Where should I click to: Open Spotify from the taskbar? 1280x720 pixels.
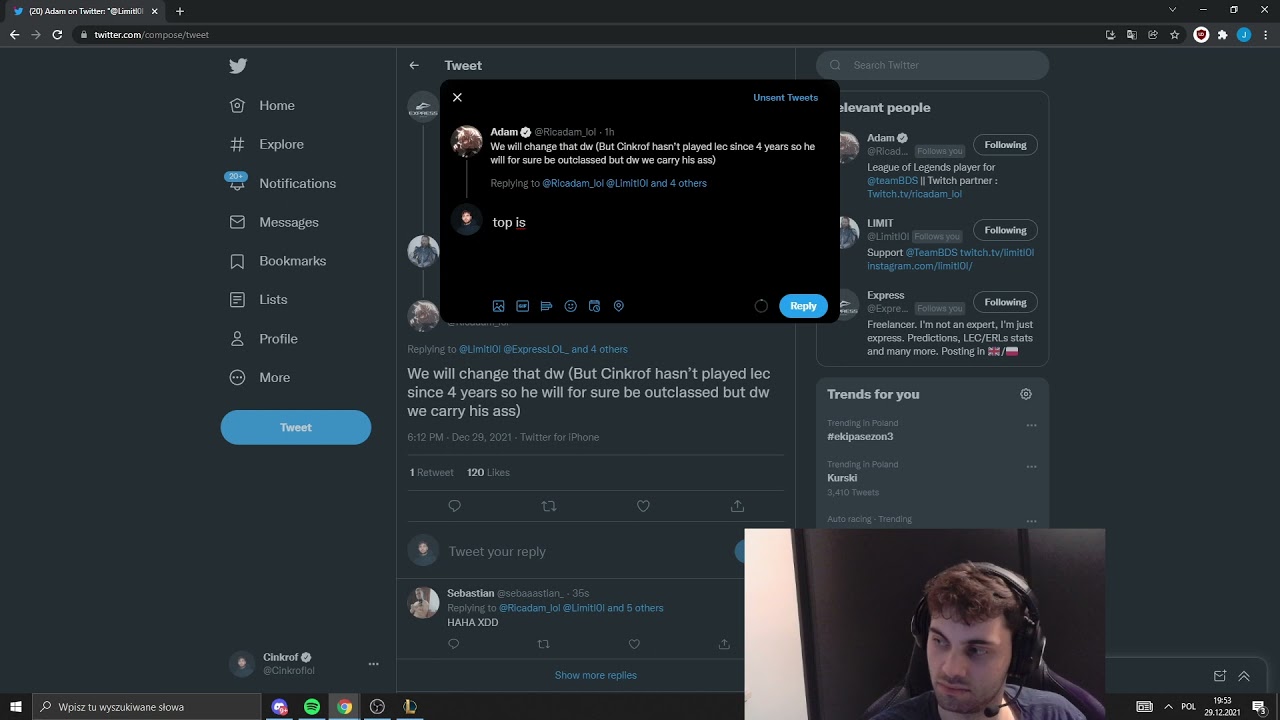click(312, 707)
